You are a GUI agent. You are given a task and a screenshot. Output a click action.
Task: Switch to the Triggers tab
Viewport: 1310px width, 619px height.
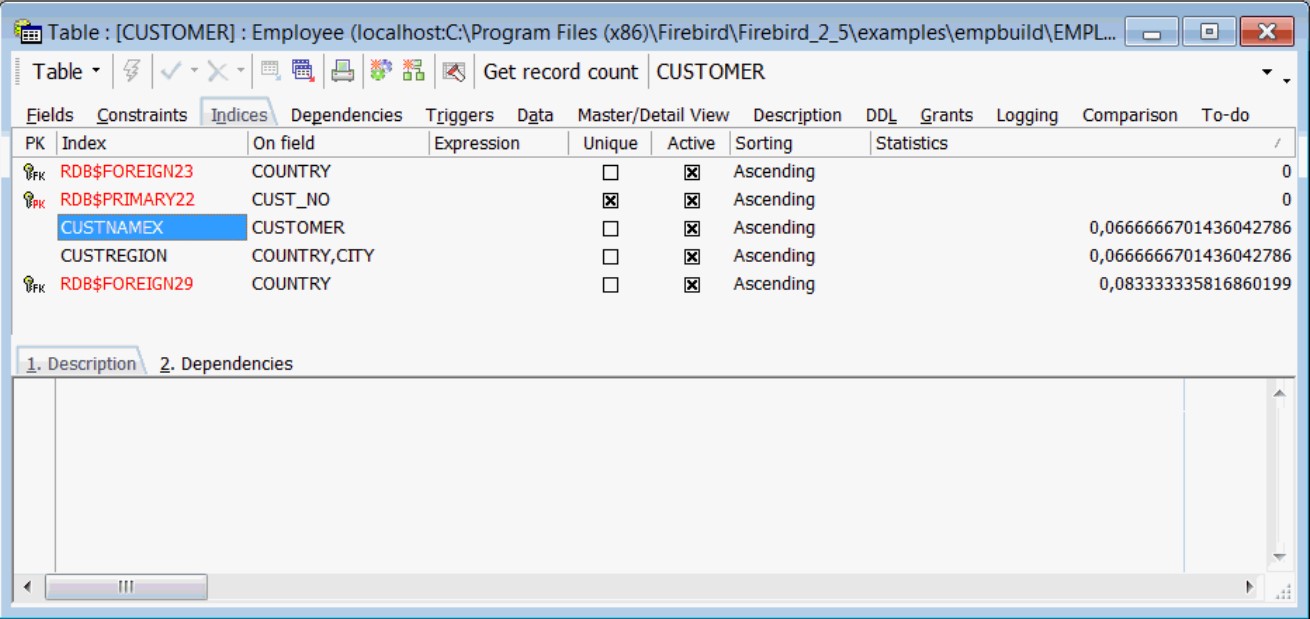pos(459,115)
